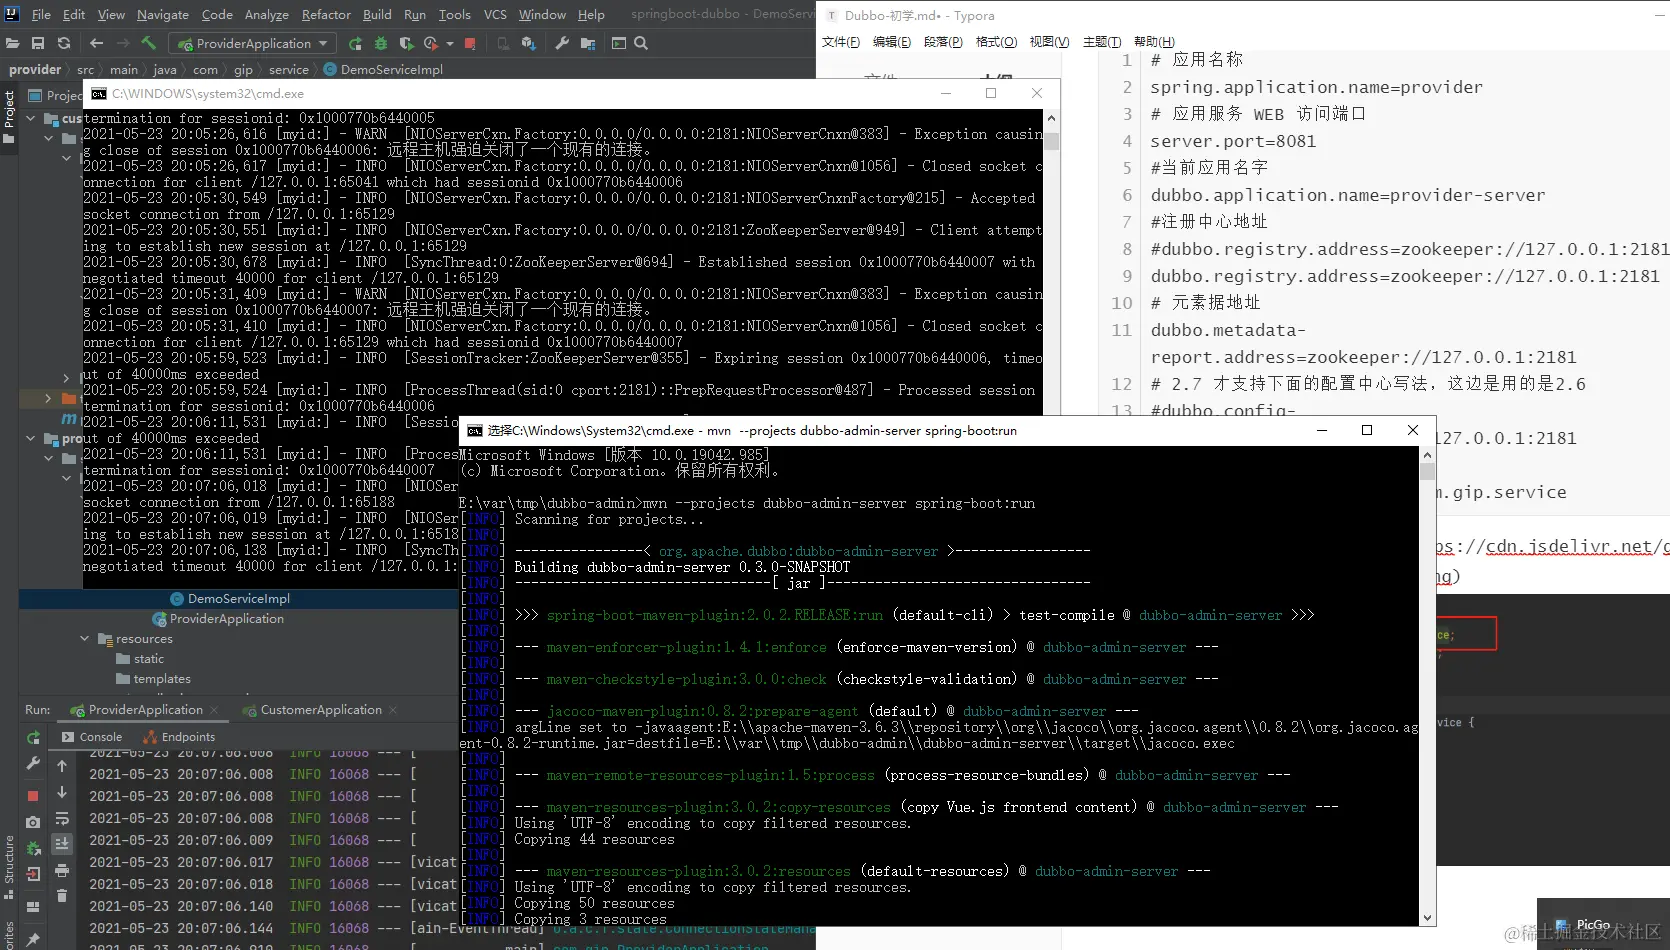
Task: Click line 2 spring.application.name=provider in Typora
Action: click(1316, 87)
